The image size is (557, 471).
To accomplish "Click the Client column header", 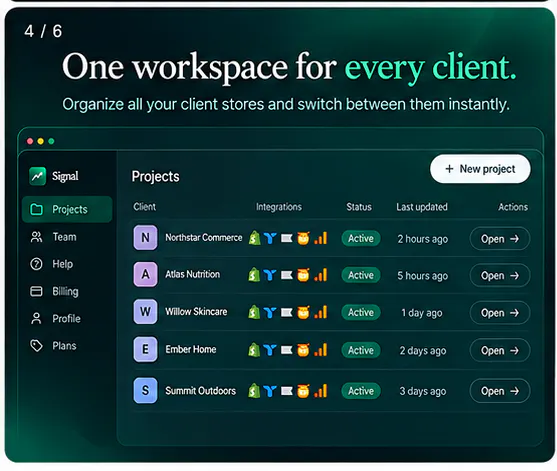I will click(x=145, y=207).
